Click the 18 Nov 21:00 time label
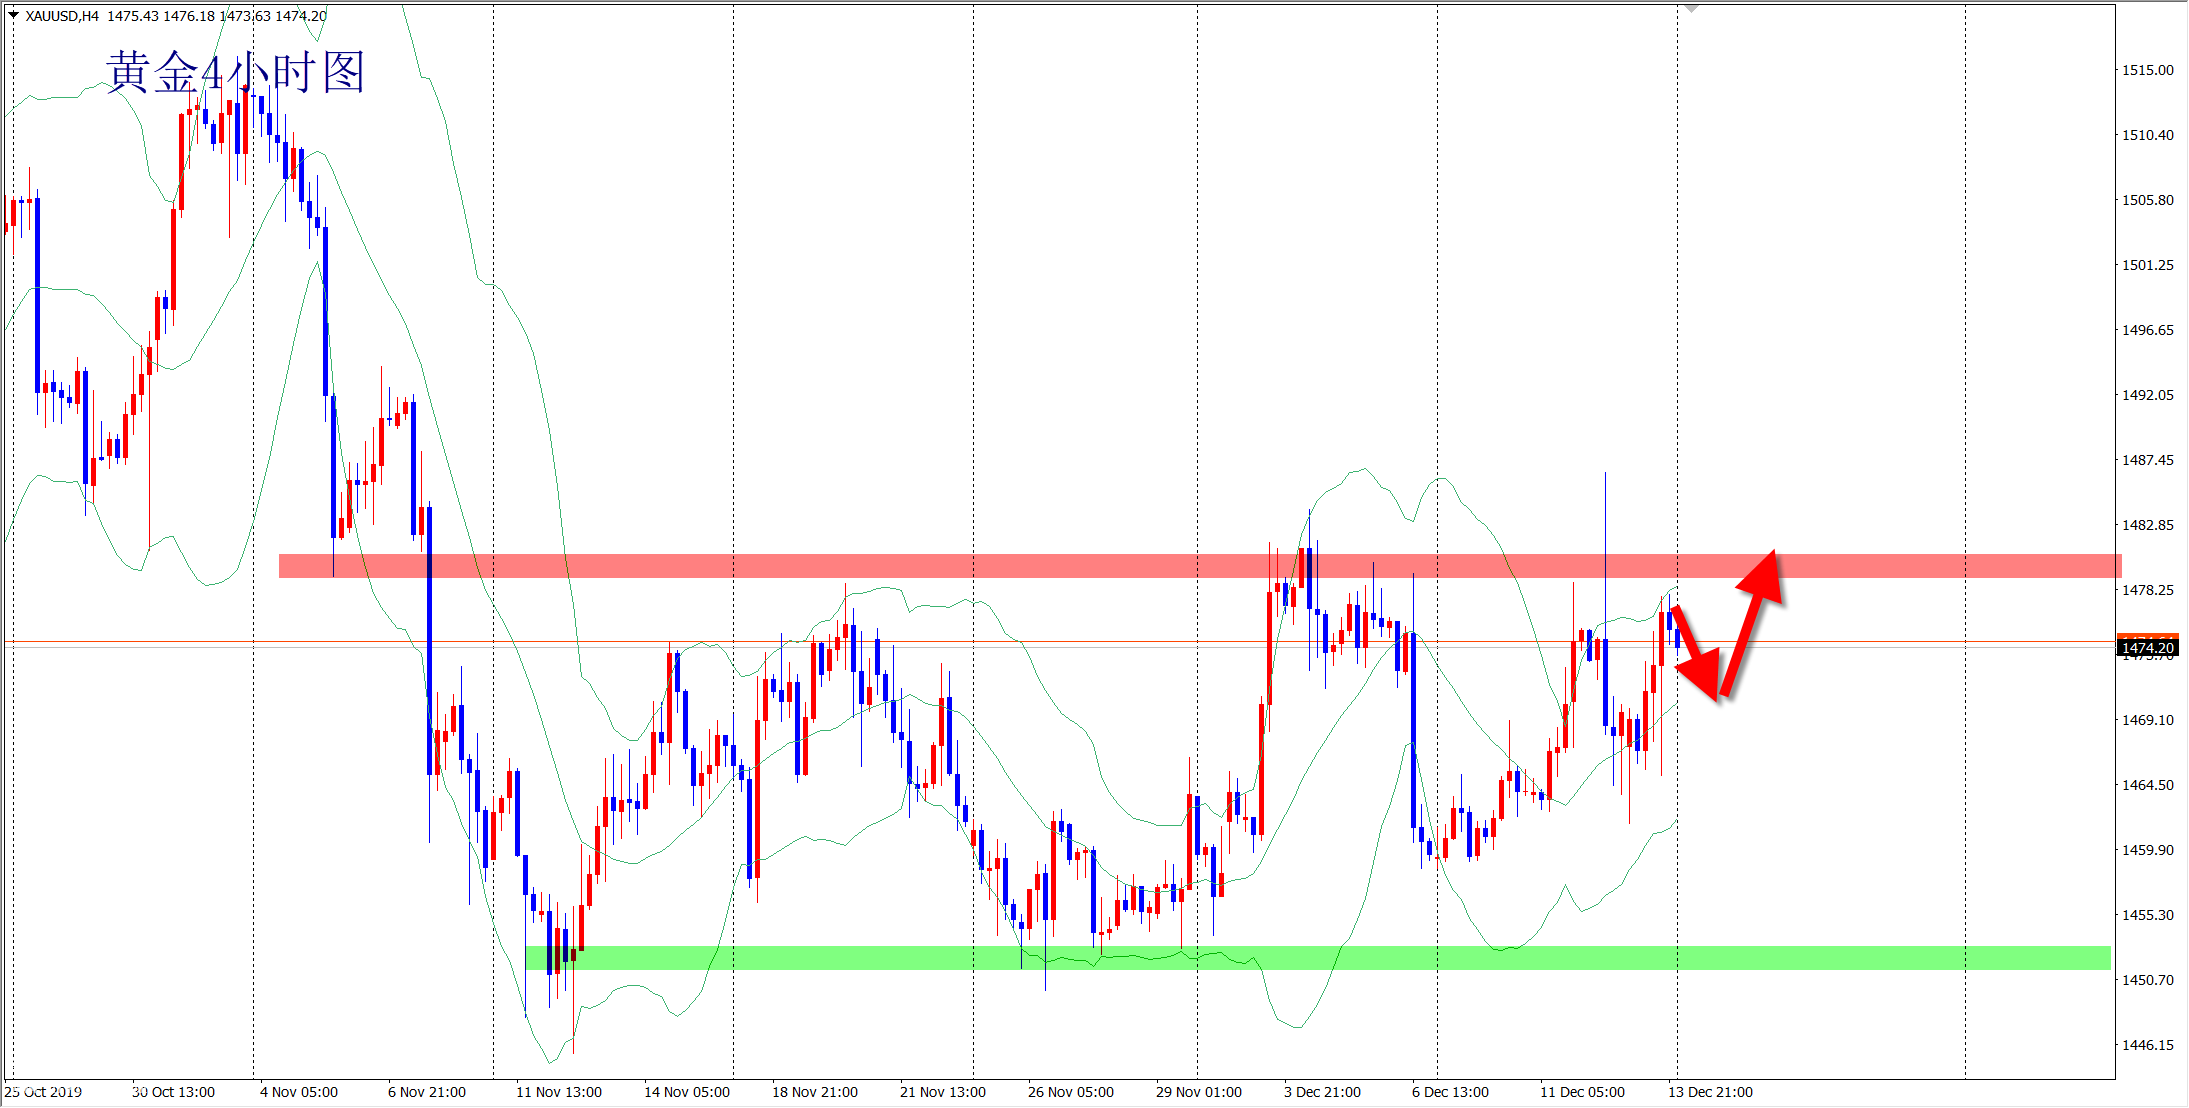2189x1108 pixels. pyautogui.click(x=814, y=1092)
